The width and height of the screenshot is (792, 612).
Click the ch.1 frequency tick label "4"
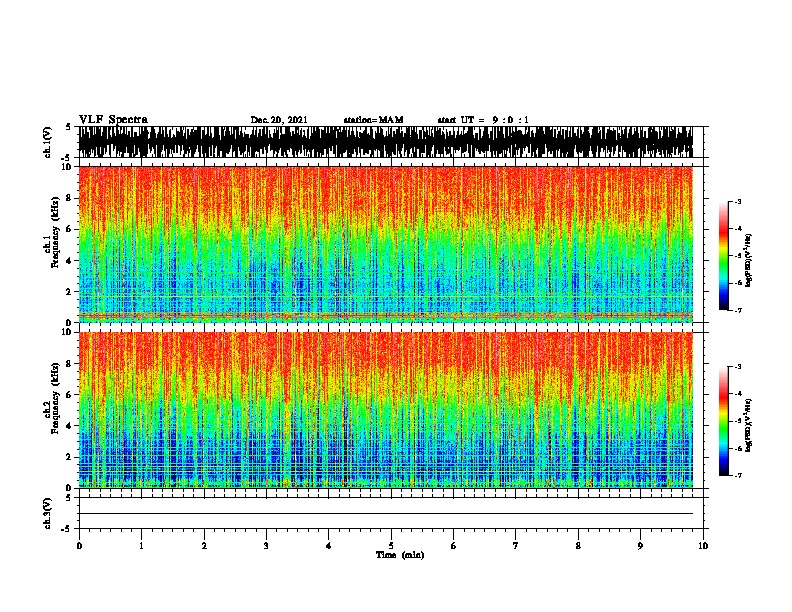[70, 261]
